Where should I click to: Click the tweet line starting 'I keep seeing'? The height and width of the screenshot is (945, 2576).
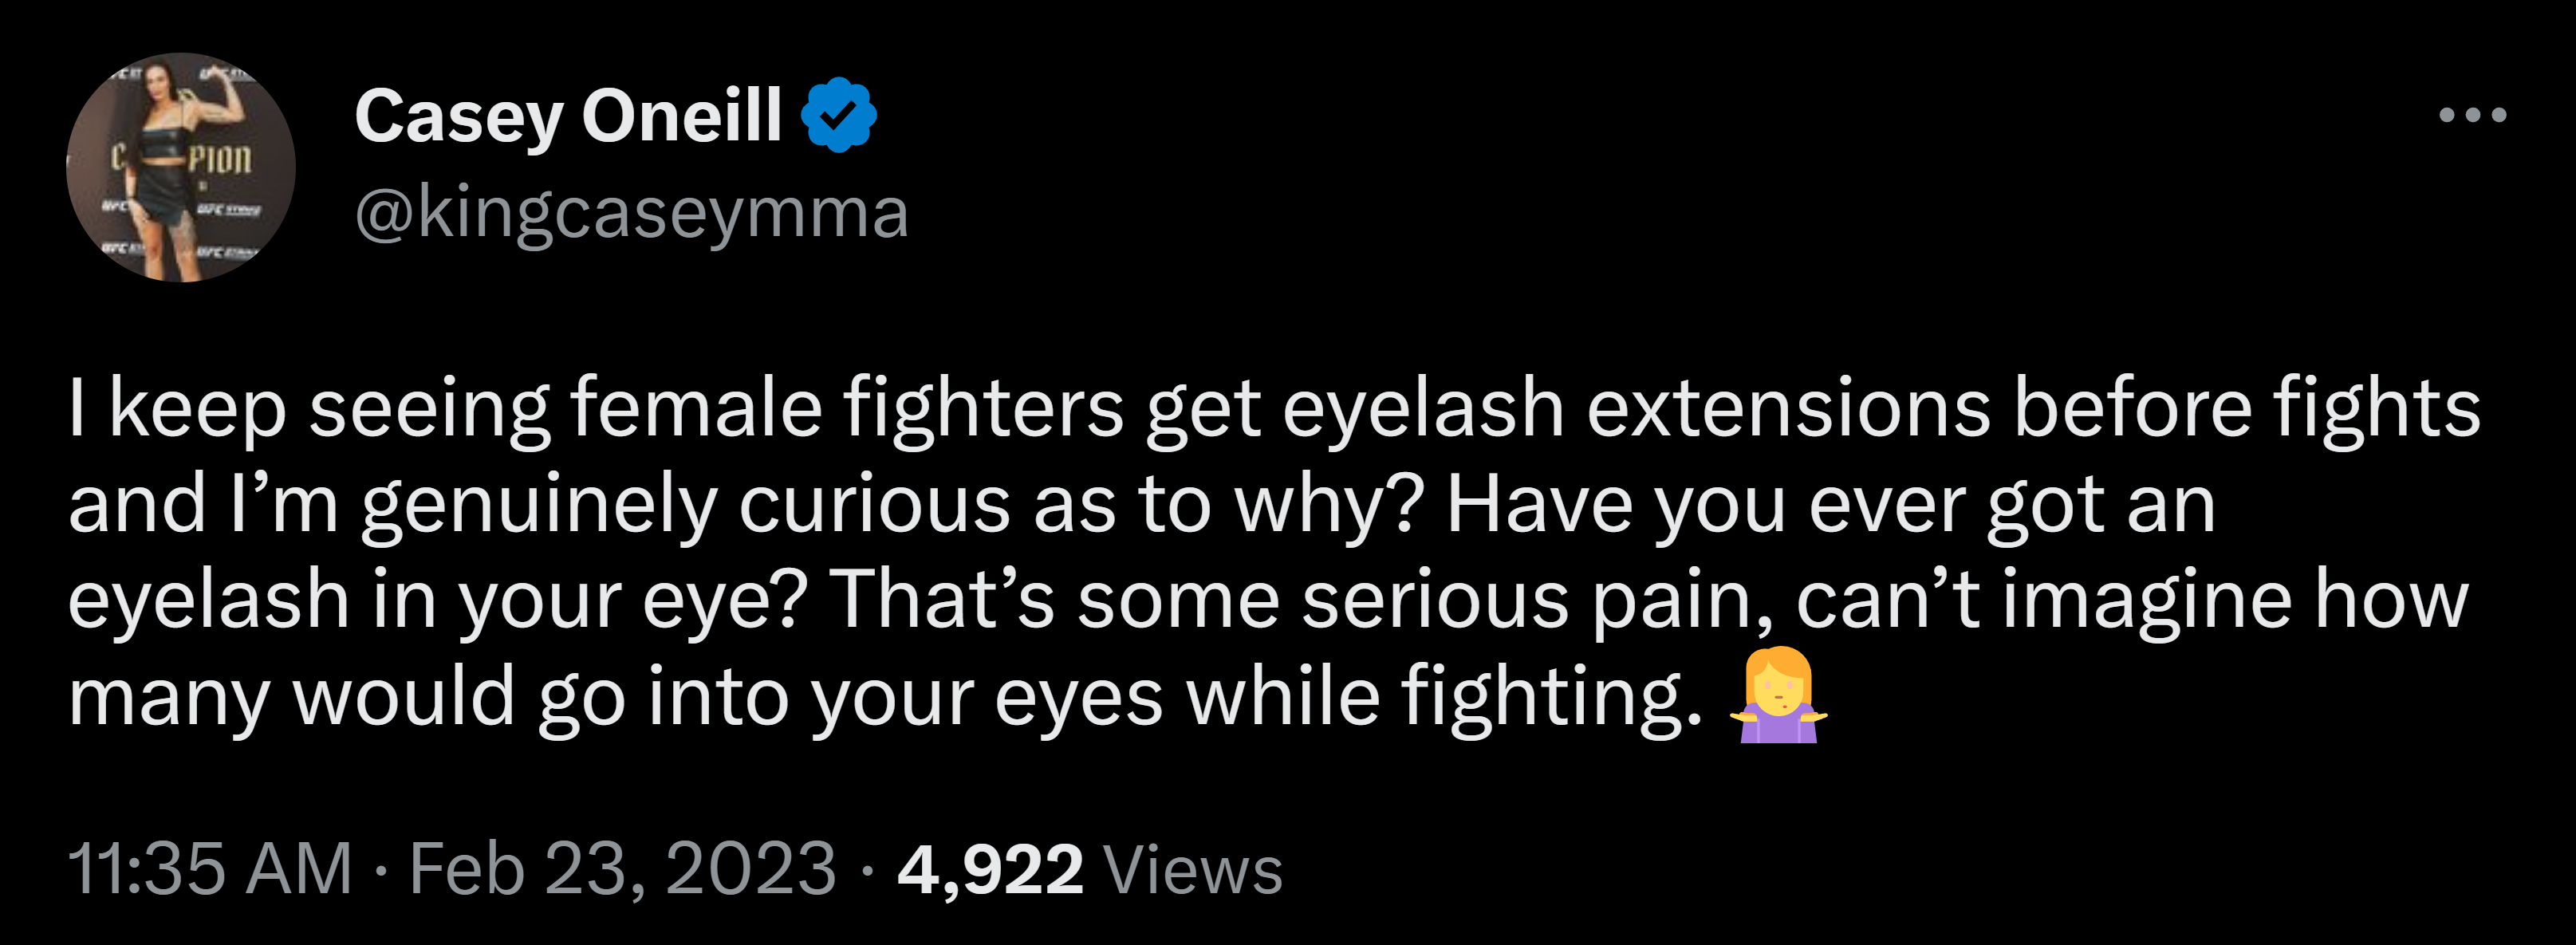point(1274,410)
